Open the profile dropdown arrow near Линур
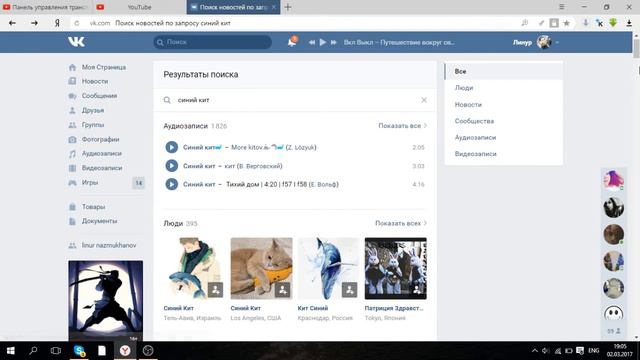Viewport: 640px width, 360px height. pos(557,42)
